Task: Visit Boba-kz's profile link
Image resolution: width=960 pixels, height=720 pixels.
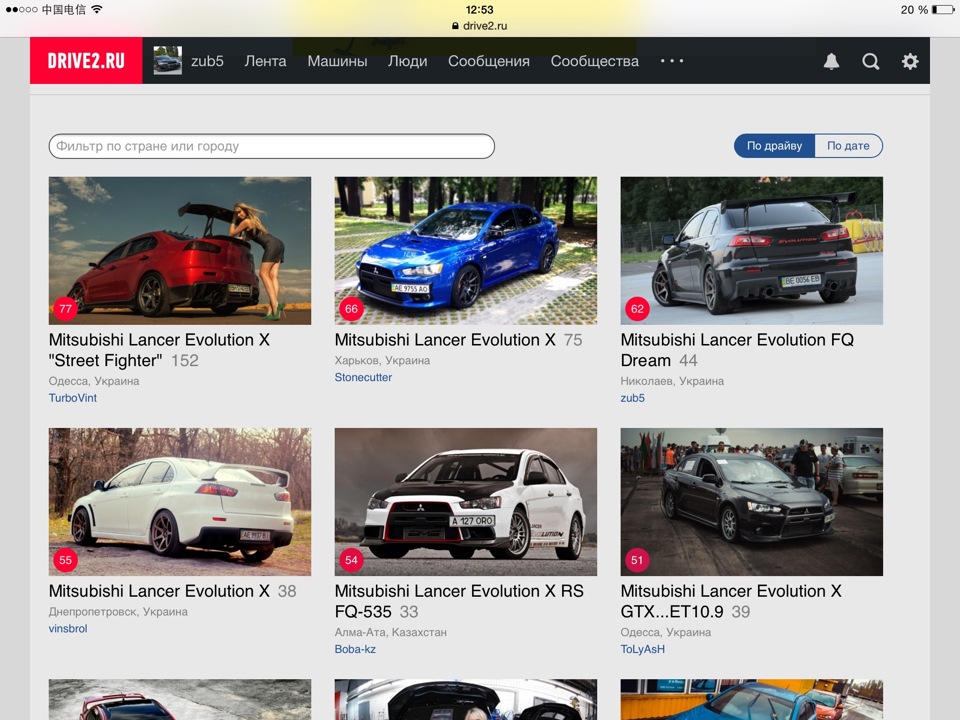Action: click(x=355, y=649)
